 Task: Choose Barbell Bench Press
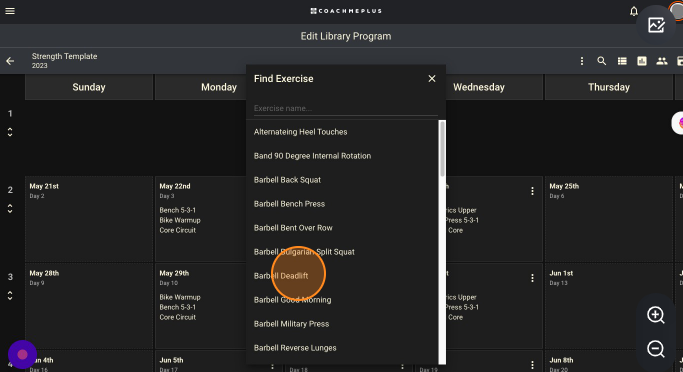pos(289,203)
